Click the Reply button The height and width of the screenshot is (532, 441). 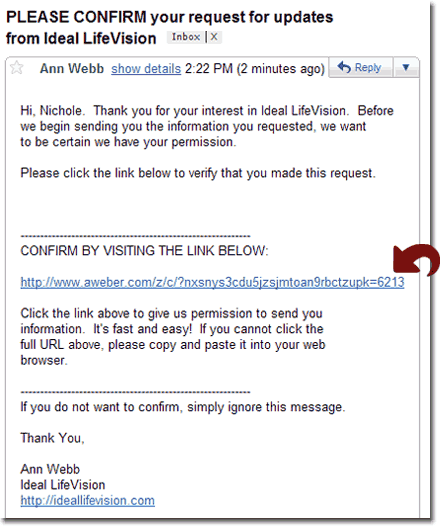pos(360,68)
